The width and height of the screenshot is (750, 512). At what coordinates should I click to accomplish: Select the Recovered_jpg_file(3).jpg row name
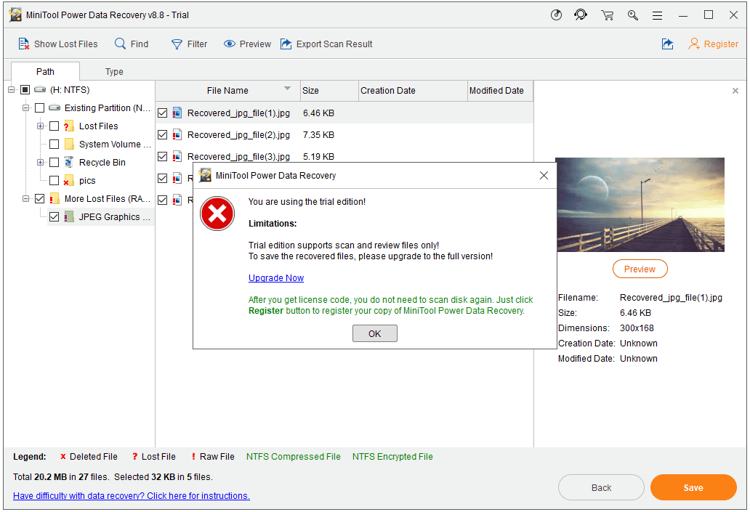coord(239,156)
